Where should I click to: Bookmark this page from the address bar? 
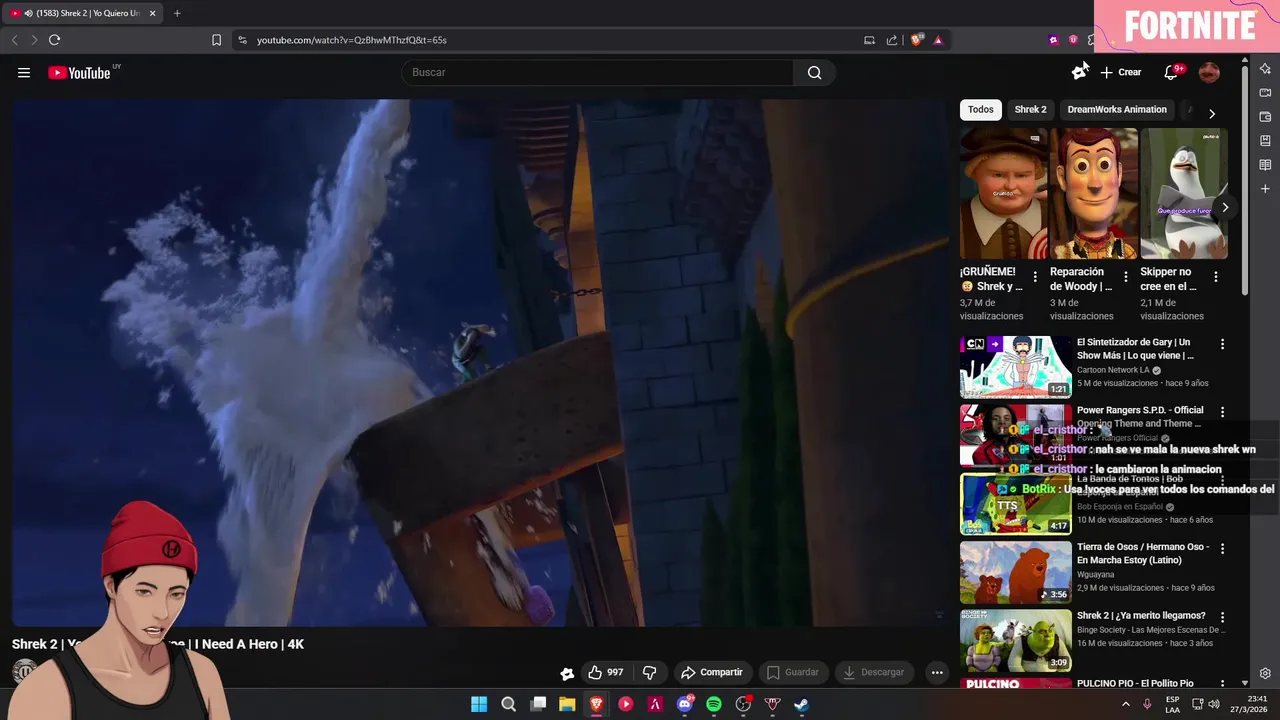tap(216, 40)
